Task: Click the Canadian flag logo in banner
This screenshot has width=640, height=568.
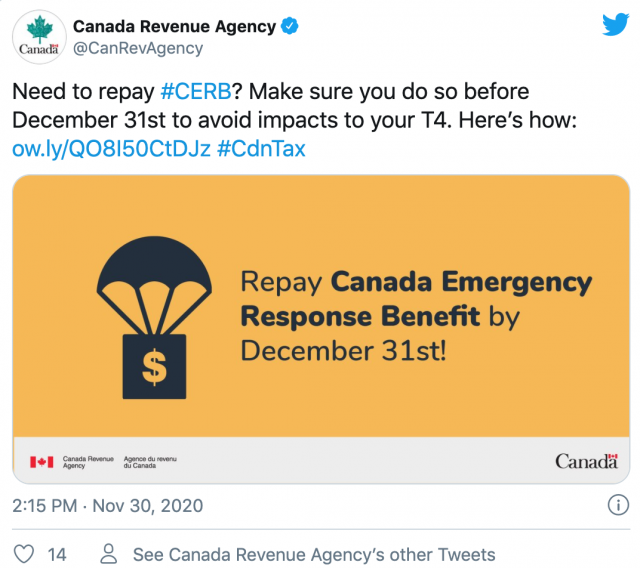Action: point(41,462)
